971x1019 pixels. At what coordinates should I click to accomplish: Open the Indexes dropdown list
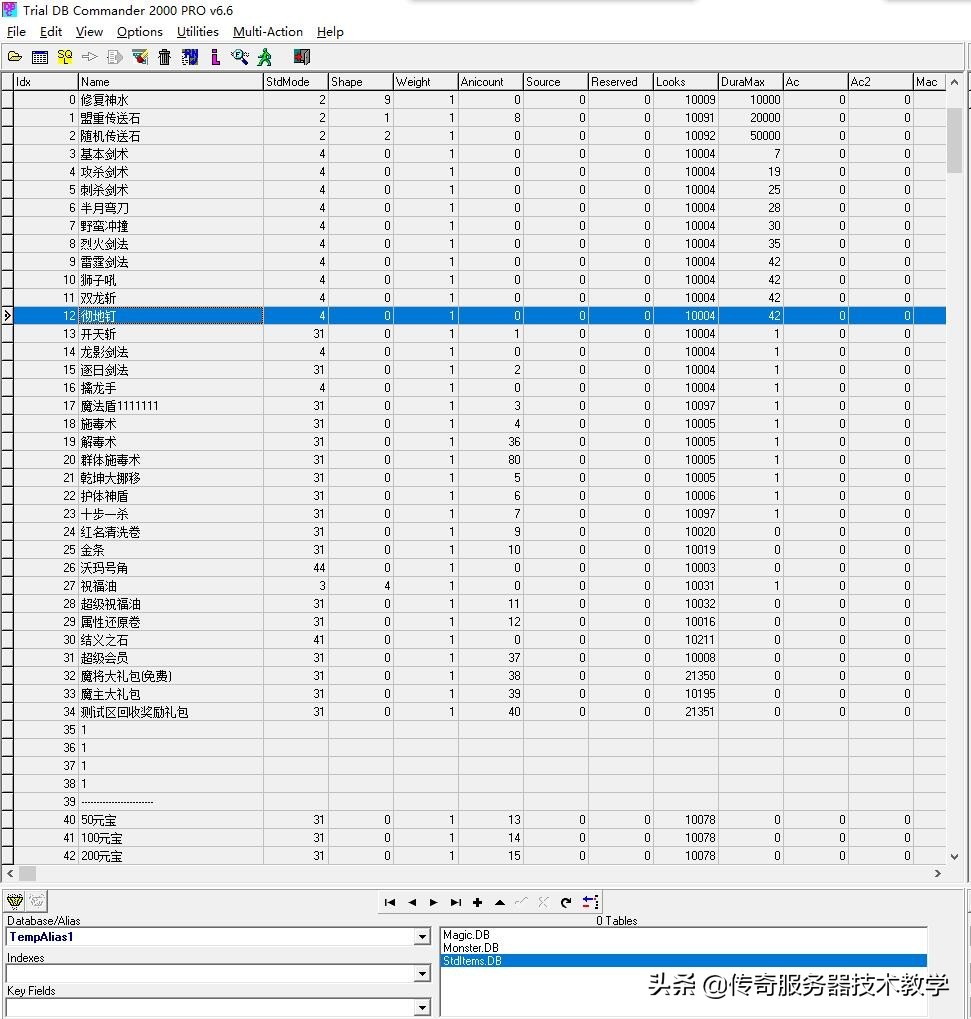pyautogui.click(x=422, y=973)
